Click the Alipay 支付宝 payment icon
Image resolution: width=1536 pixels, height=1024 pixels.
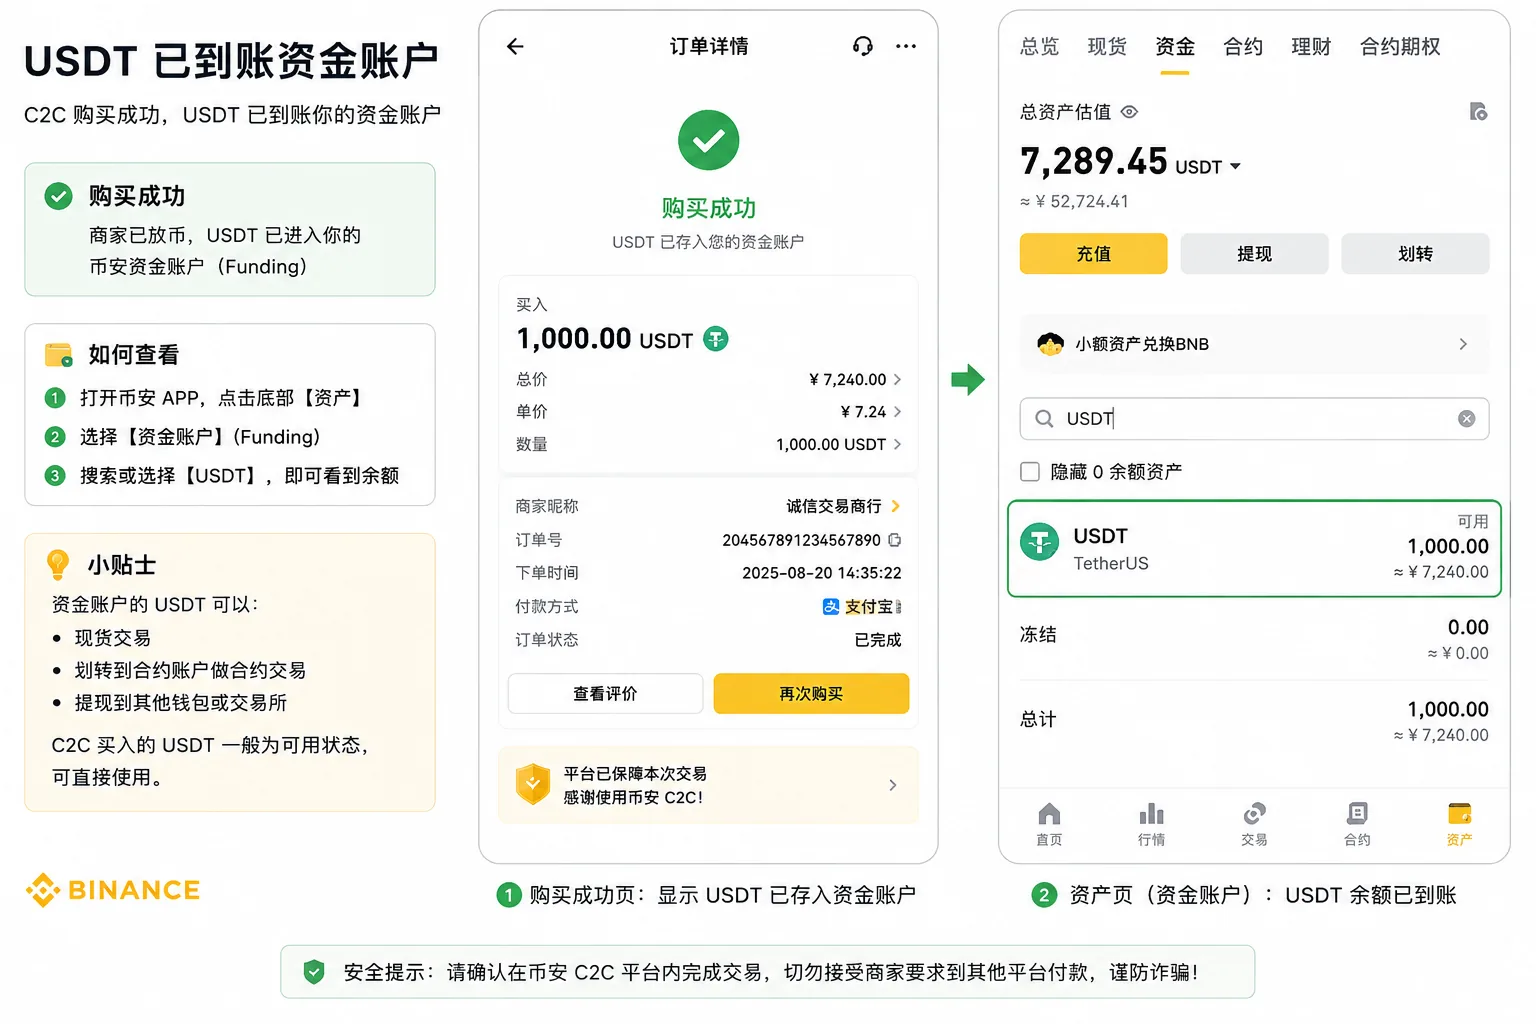pyautogui.click(x=831, y=606)
